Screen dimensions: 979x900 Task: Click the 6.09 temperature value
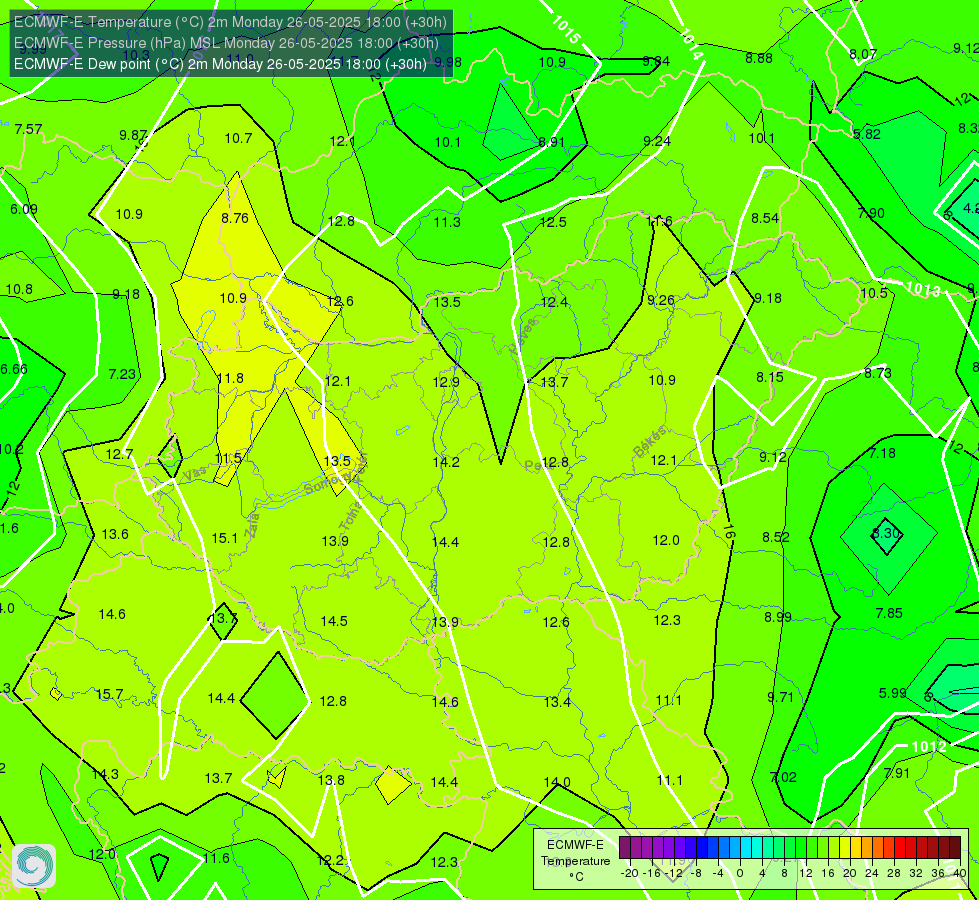(24, 209)
